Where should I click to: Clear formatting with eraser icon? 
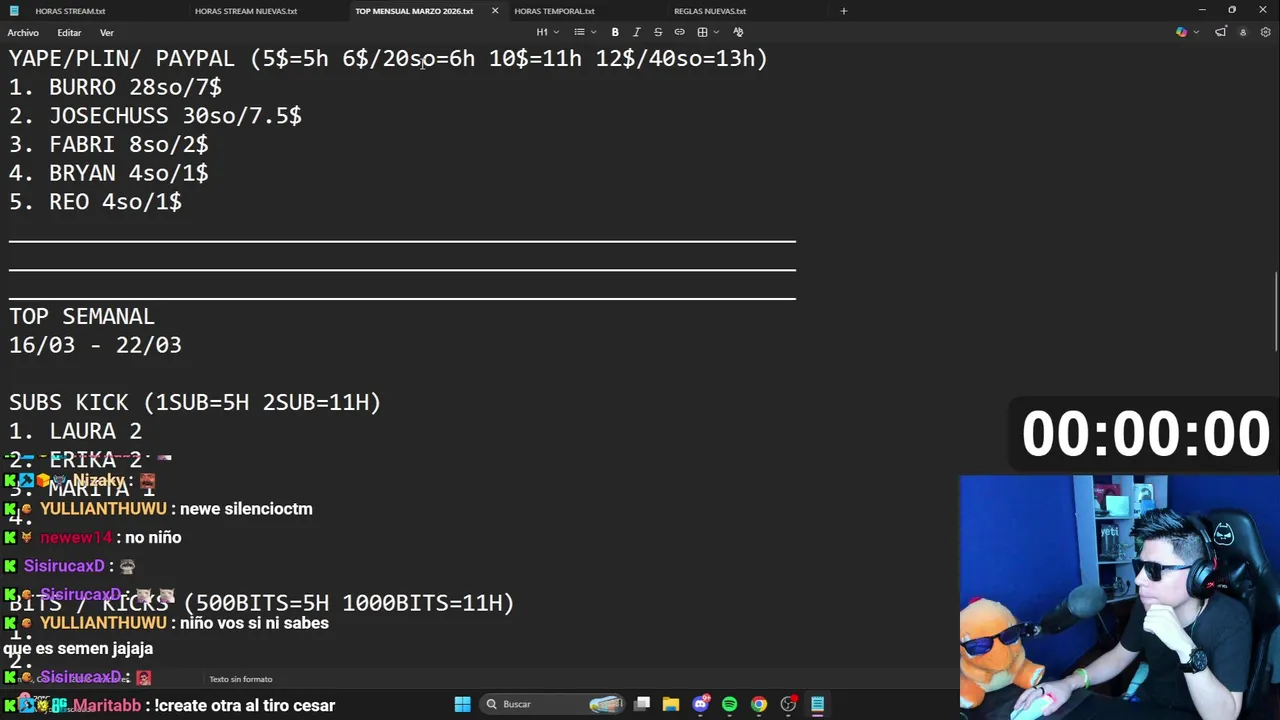[738, 32]
